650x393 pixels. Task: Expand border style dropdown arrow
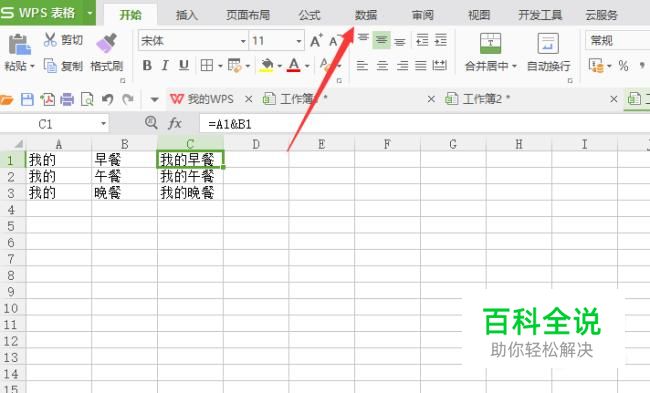(220, 66)
